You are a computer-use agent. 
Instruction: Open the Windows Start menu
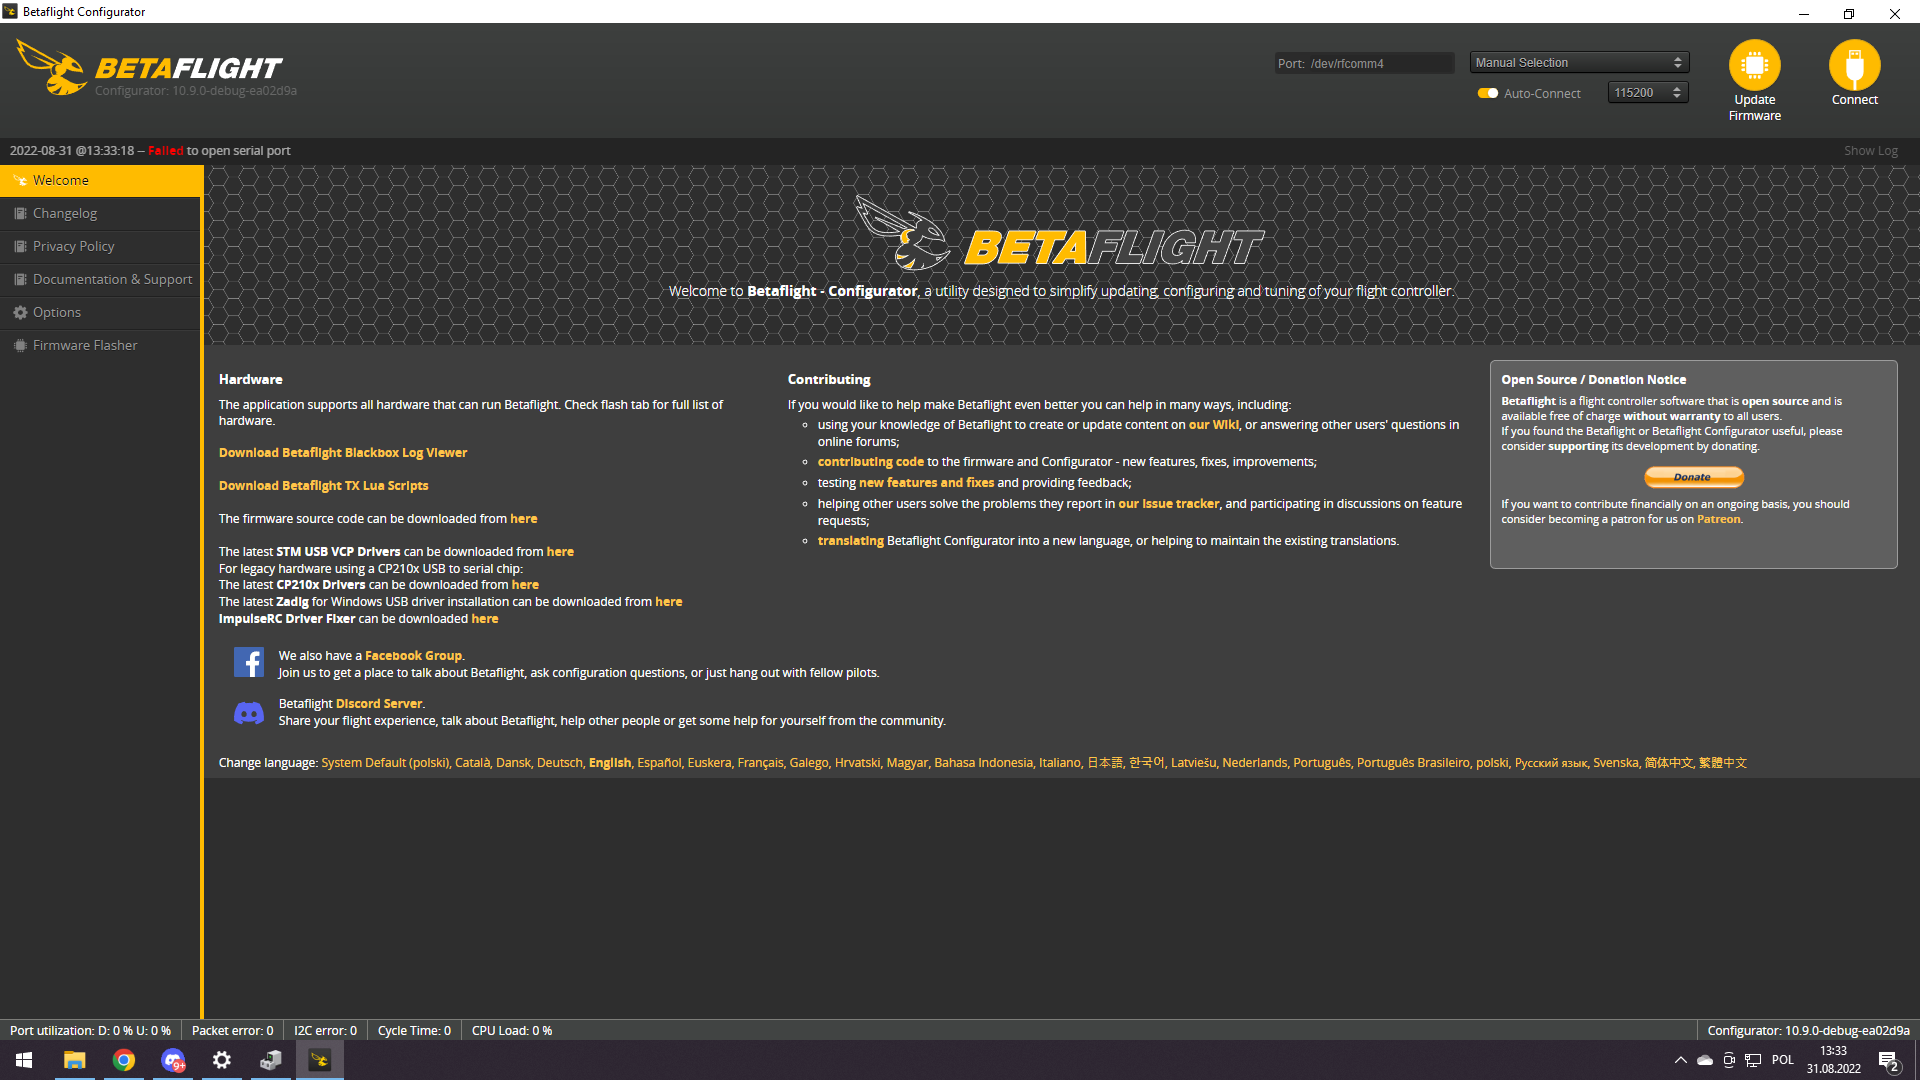coord(23,1059)
